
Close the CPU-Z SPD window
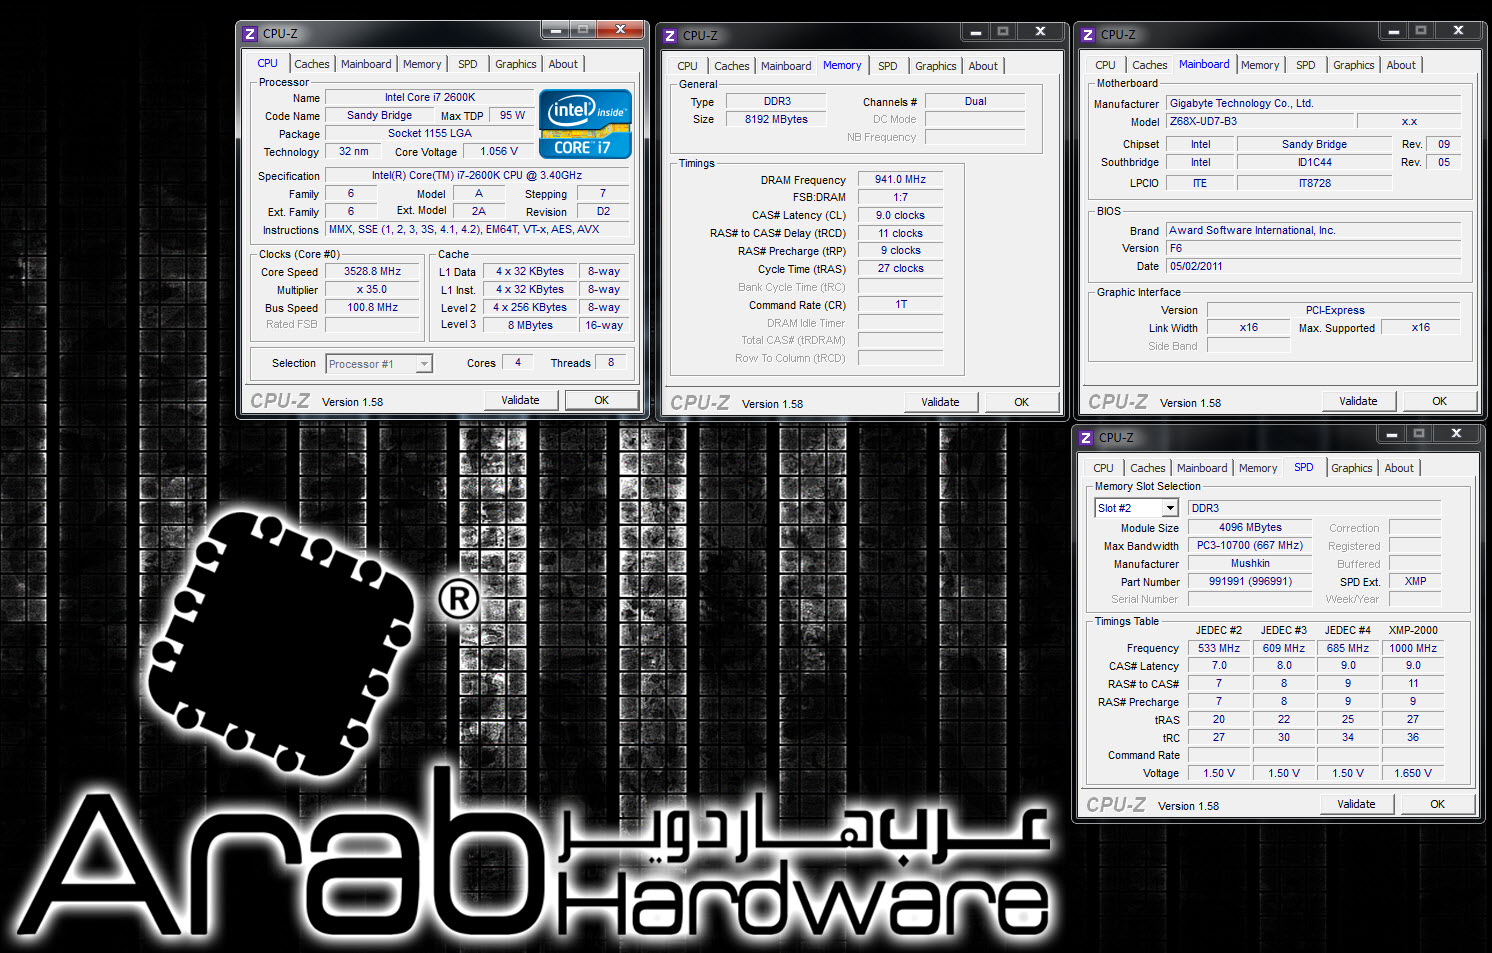point(1457,433)
